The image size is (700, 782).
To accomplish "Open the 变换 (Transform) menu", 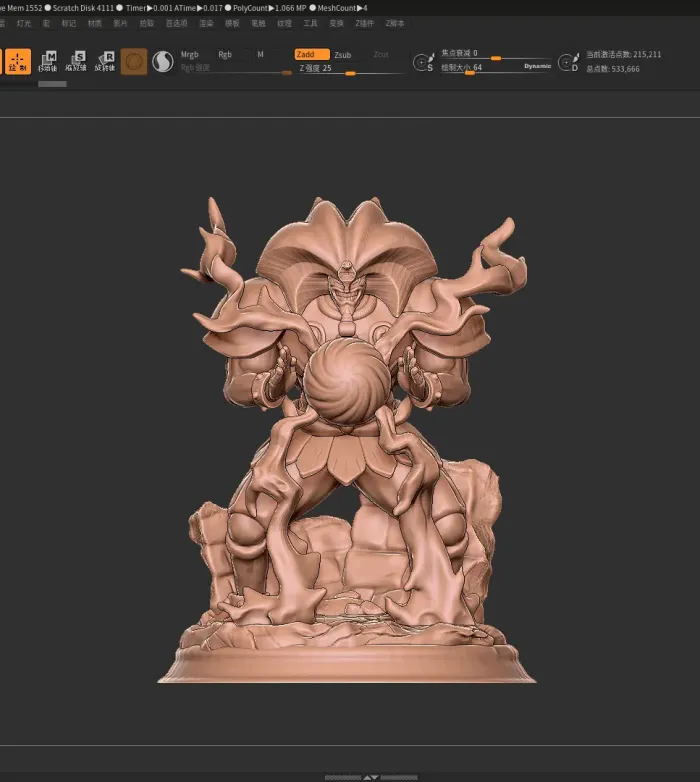I will pyautogui.click(x=336, y=23).
